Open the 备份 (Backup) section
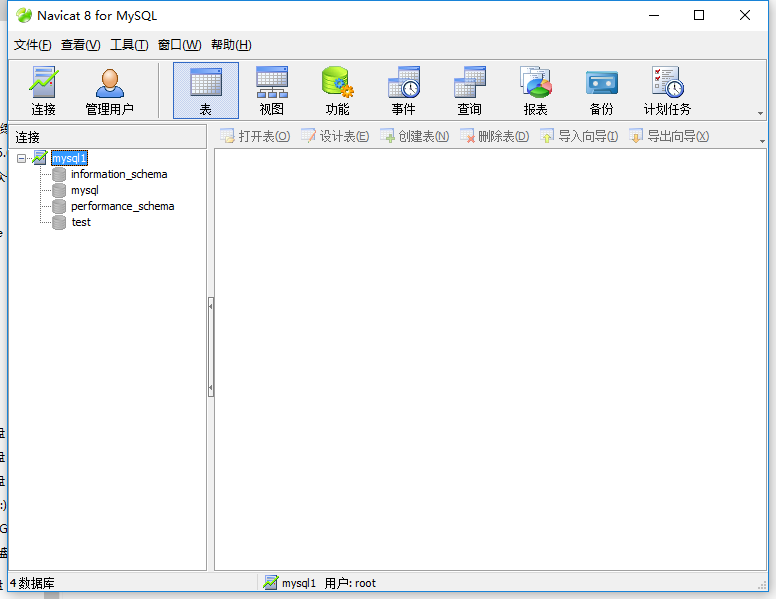The width and height of the screenshot is (776, 599). pyautogui.click(x=601, y=91)
